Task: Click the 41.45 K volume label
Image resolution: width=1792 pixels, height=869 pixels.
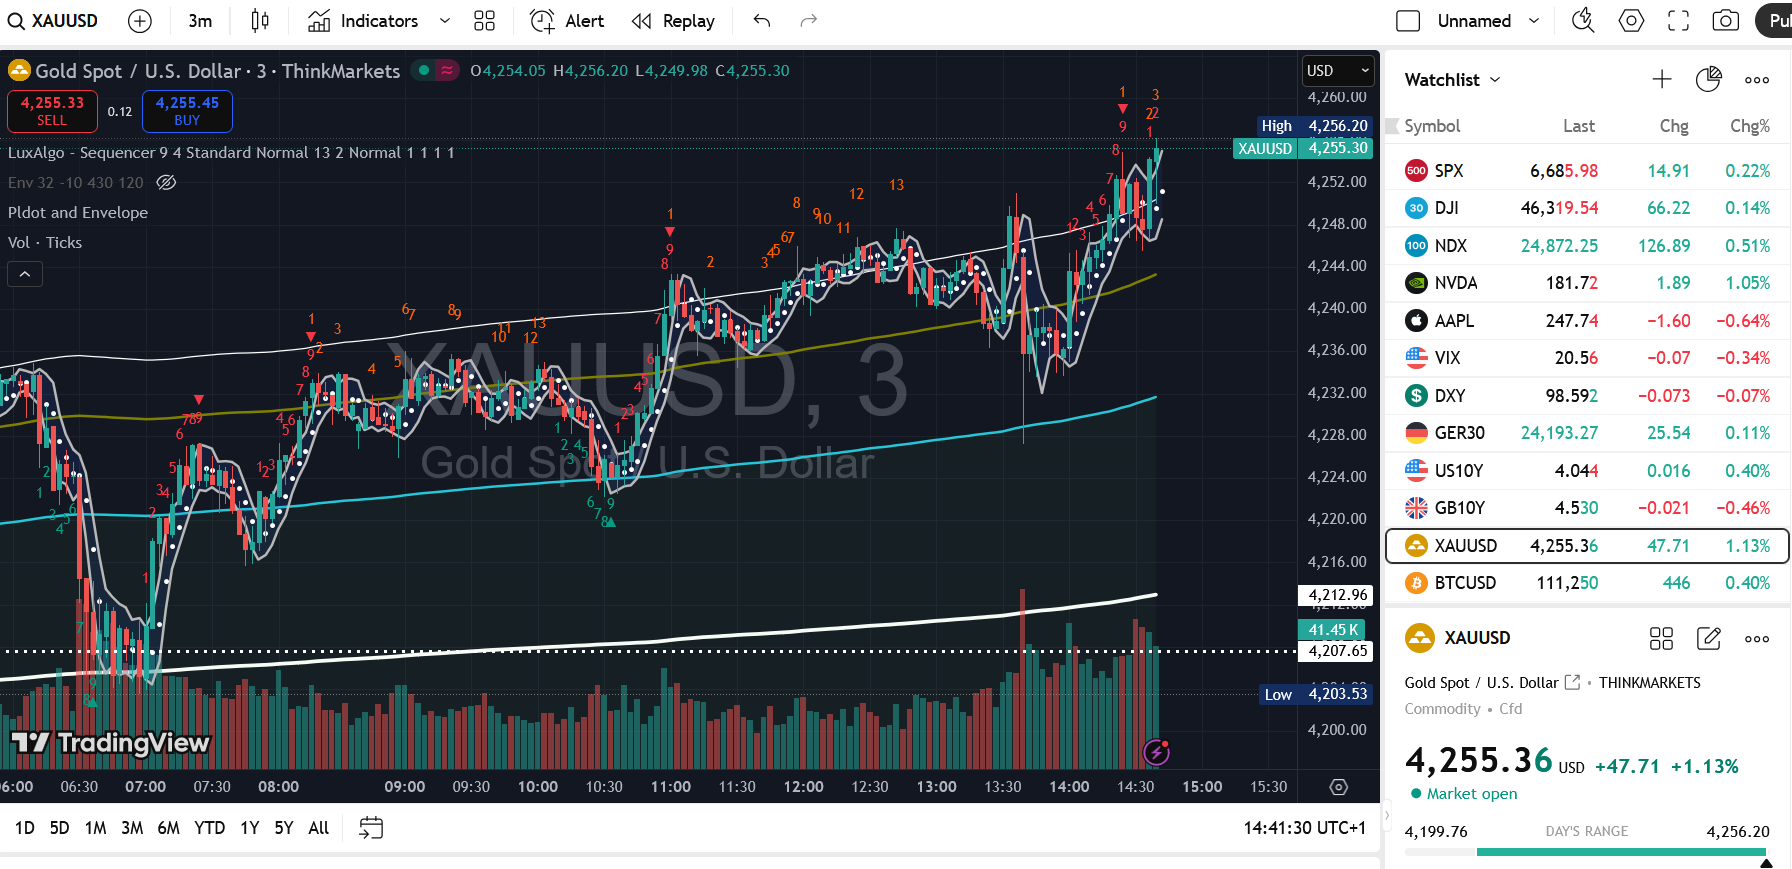Action: pyautogui.click(x=1334, y=630)
